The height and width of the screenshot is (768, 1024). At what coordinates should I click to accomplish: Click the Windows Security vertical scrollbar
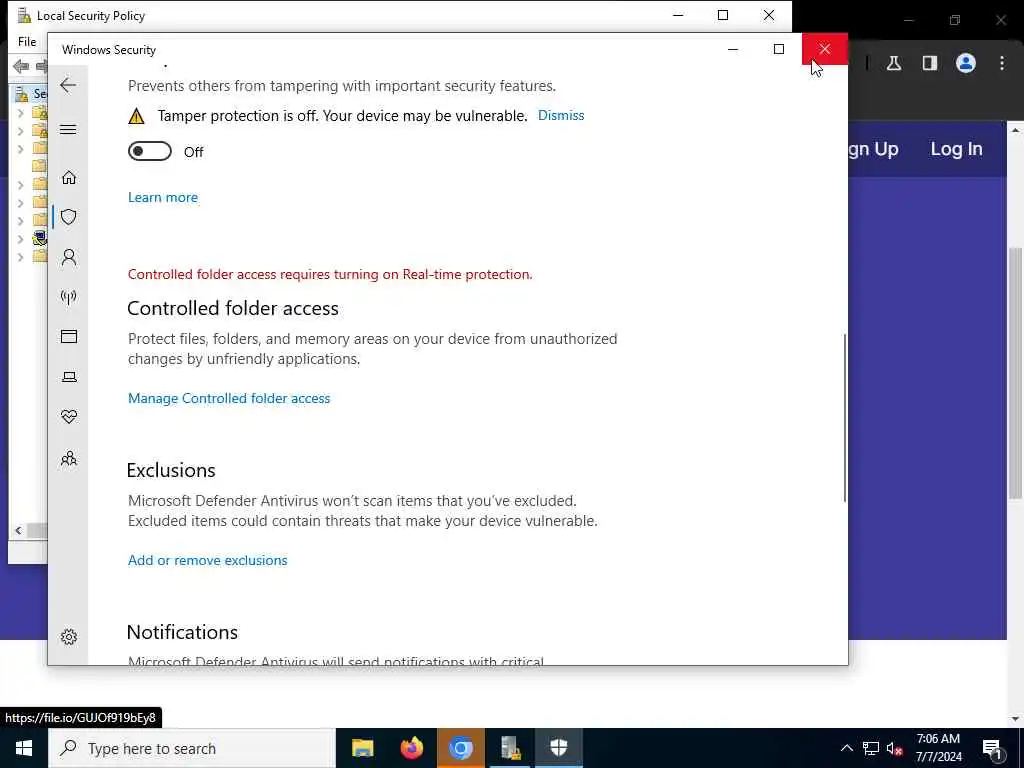[x=844, y=418]
